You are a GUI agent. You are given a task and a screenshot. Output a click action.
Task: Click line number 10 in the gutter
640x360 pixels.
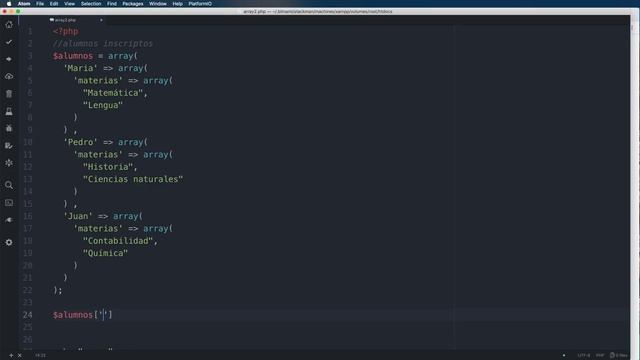coord(27,142)
